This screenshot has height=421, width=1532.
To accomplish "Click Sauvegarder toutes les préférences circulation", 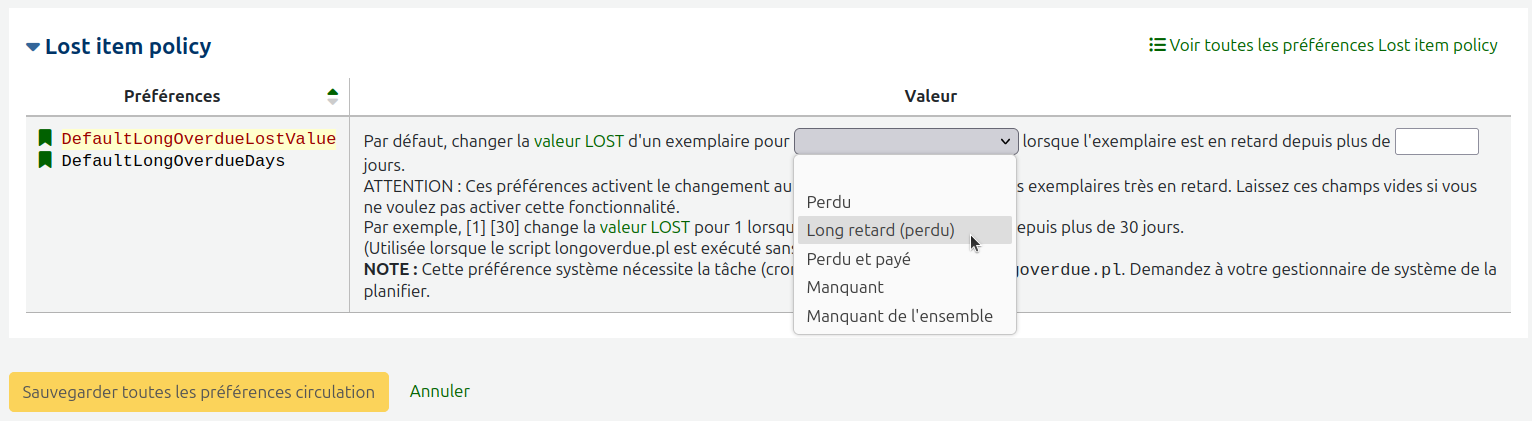I will pyautogui.click(x=199, y=392).
